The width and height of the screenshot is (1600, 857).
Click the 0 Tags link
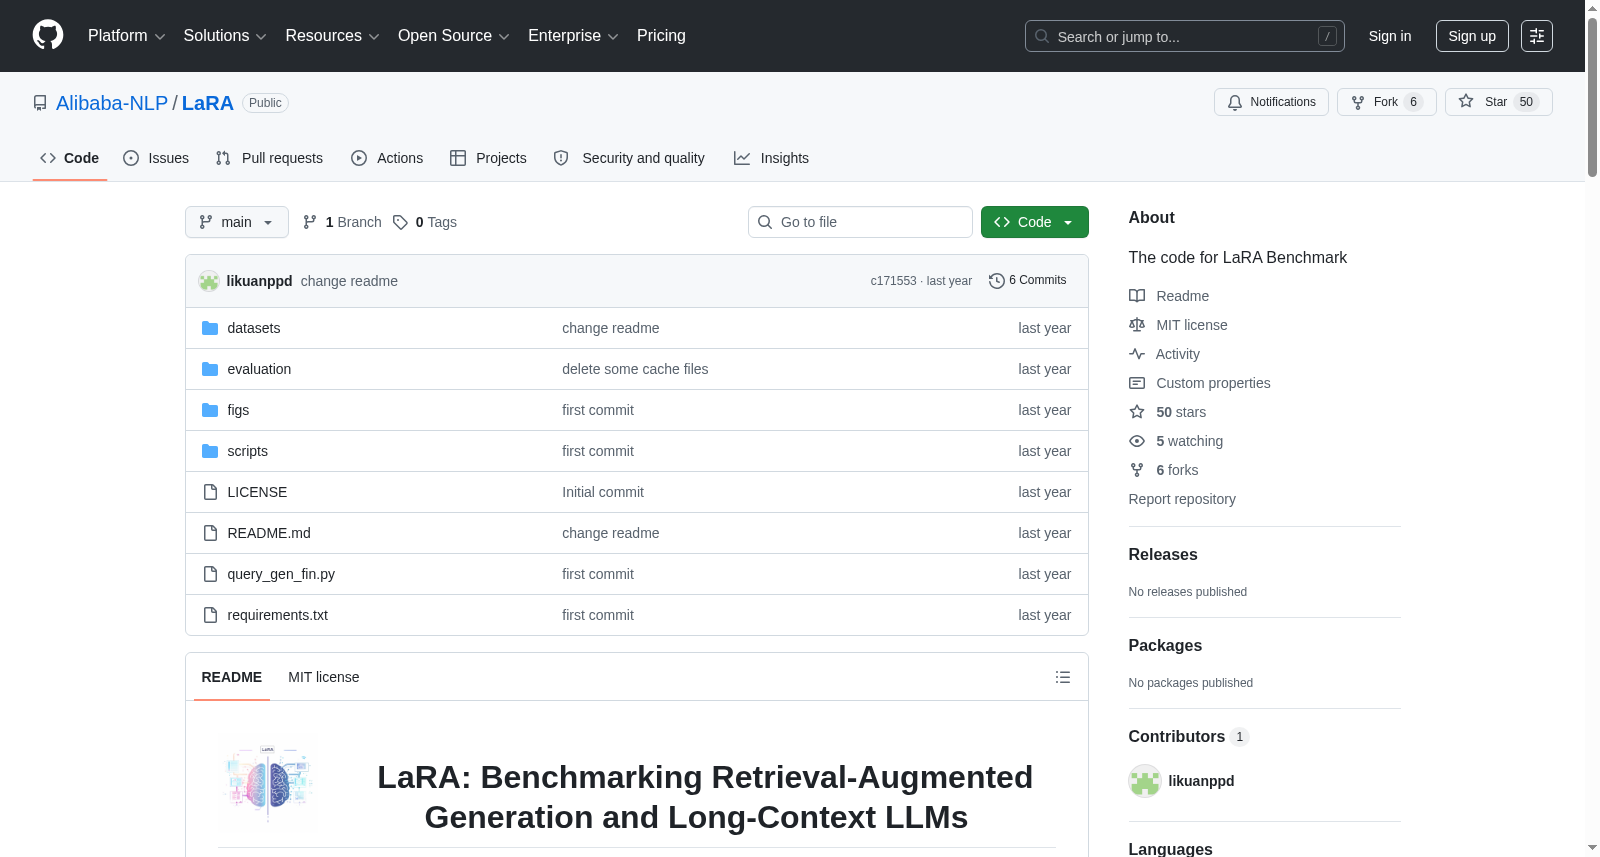(425, 222)
